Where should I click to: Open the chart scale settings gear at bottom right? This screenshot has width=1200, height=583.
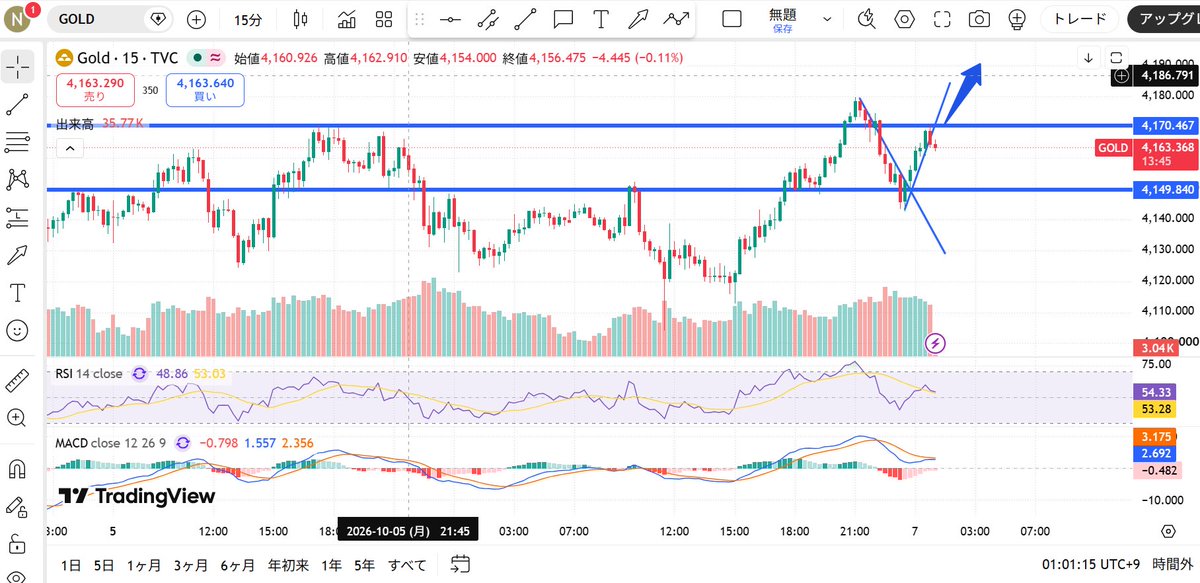[1168, 531]
